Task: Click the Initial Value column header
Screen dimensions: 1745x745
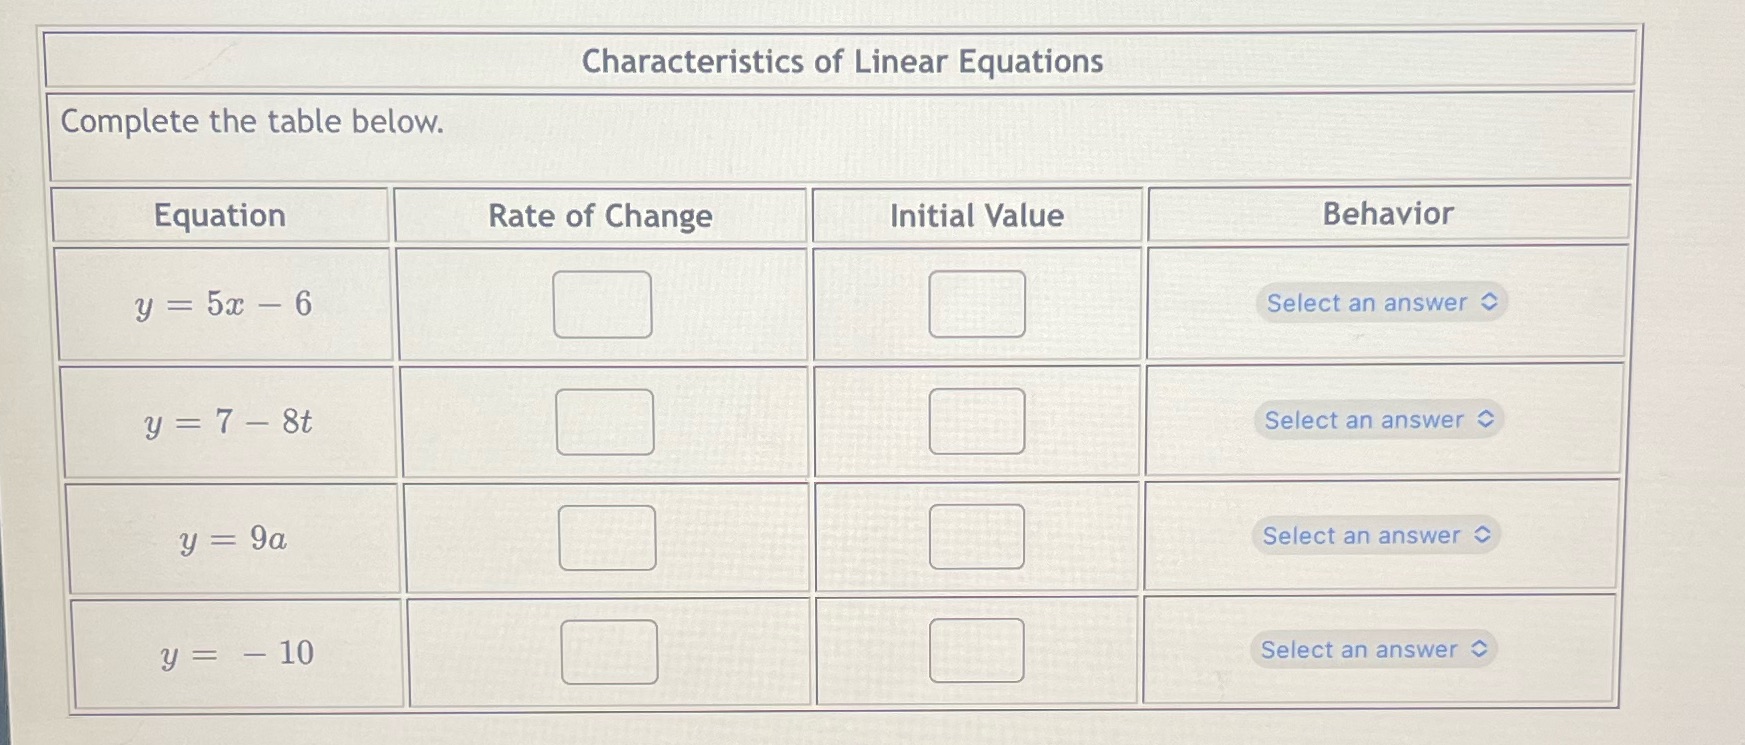Action: (x=977, y=216)
